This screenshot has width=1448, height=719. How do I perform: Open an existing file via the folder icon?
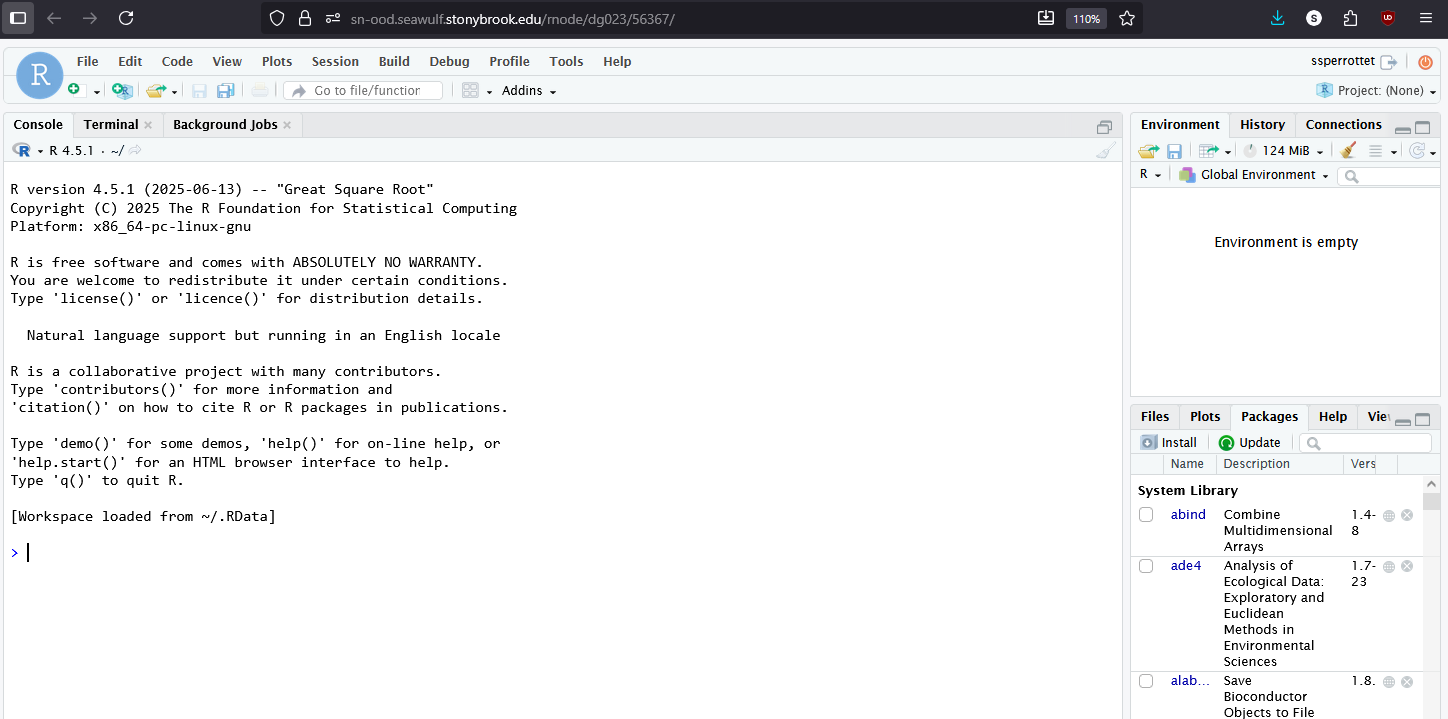pyautogui.click(x=155, y=90)
